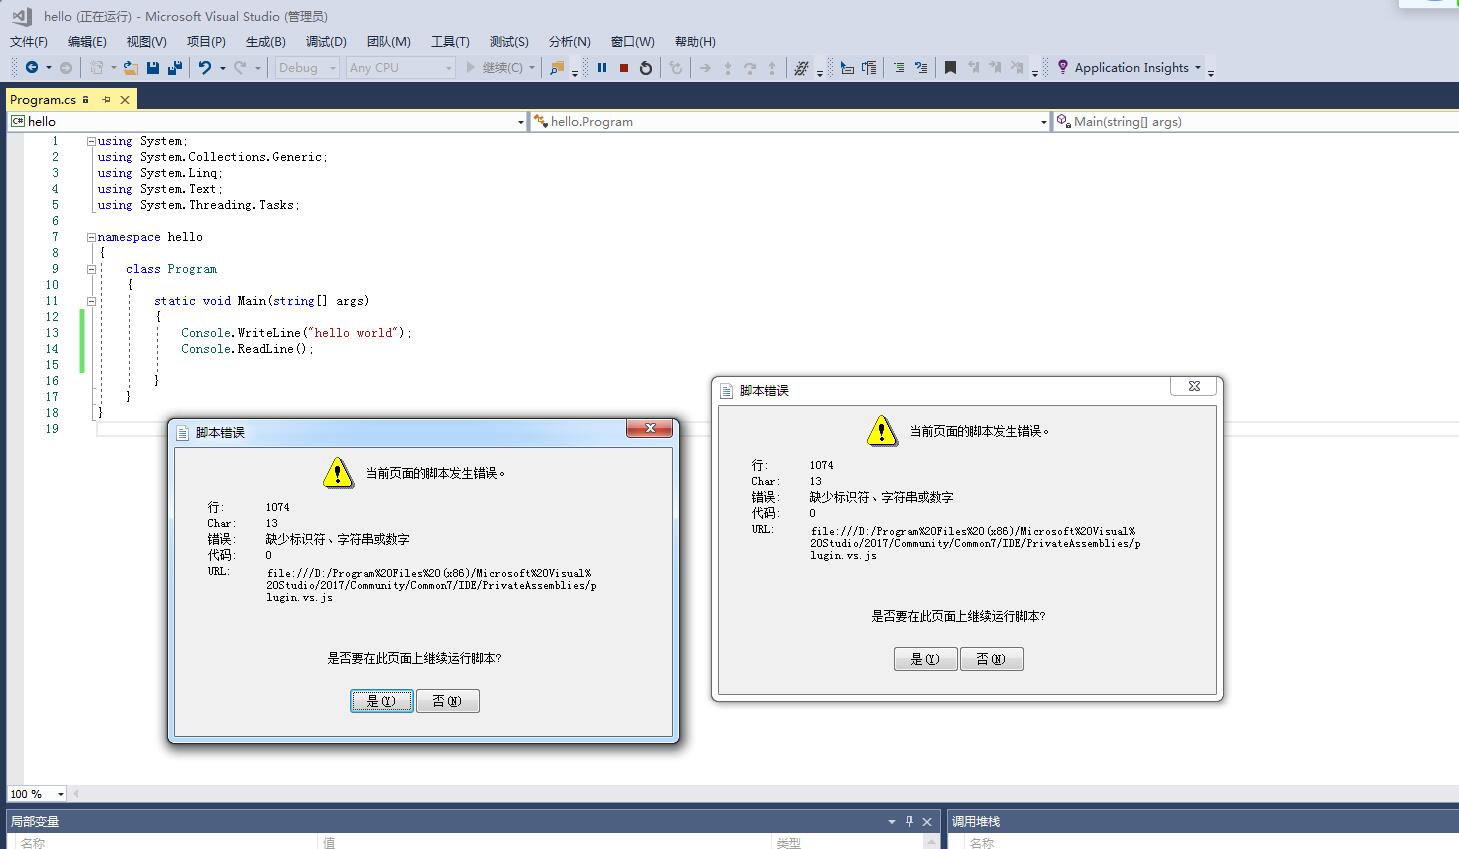Save Program.cs with the single disk icon

tap(153, 68)
